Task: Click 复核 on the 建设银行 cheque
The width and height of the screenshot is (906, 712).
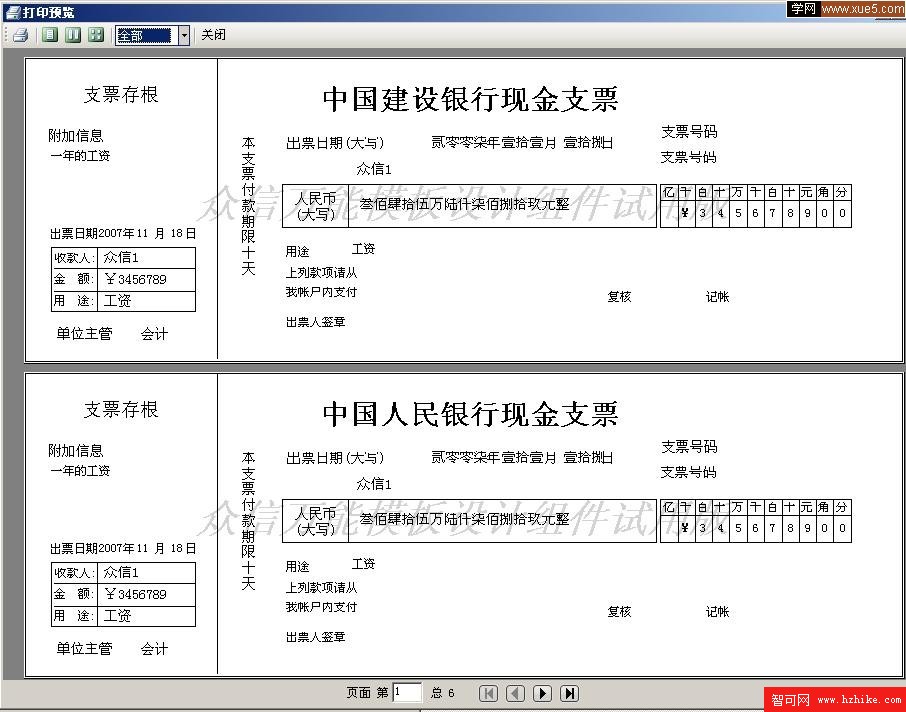Action: [x=619, y=297]
